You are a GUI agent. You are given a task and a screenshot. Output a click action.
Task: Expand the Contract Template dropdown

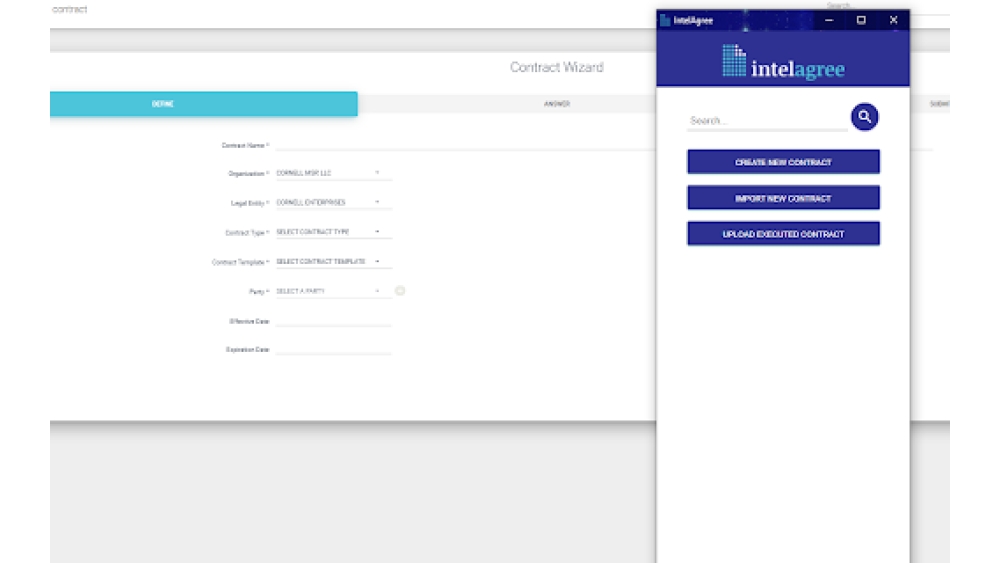coord(334,261)
